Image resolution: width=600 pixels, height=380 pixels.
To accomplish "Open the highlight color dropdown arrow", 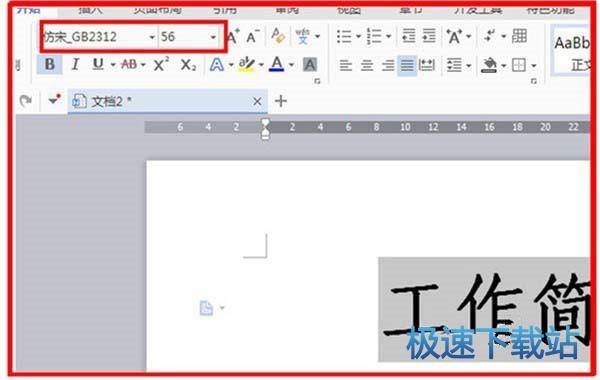I will [261, 65].
